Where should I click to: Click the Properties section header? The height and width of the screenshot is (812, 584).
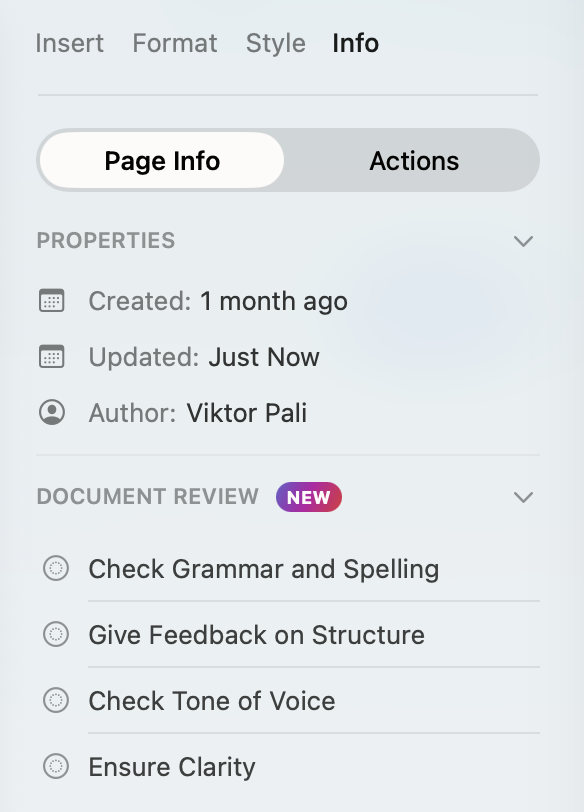click(x=106, y=241)
